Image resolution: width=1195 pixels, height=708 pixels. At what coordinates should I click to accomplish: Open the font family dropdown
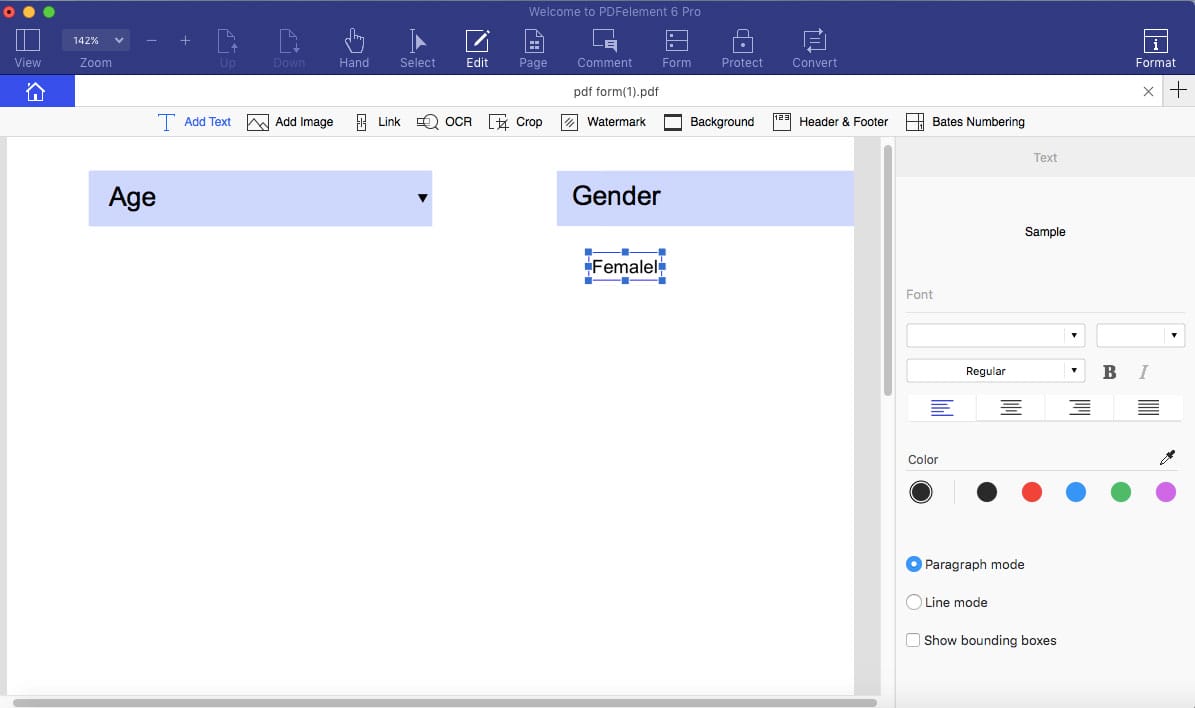(x=995, y=335)
